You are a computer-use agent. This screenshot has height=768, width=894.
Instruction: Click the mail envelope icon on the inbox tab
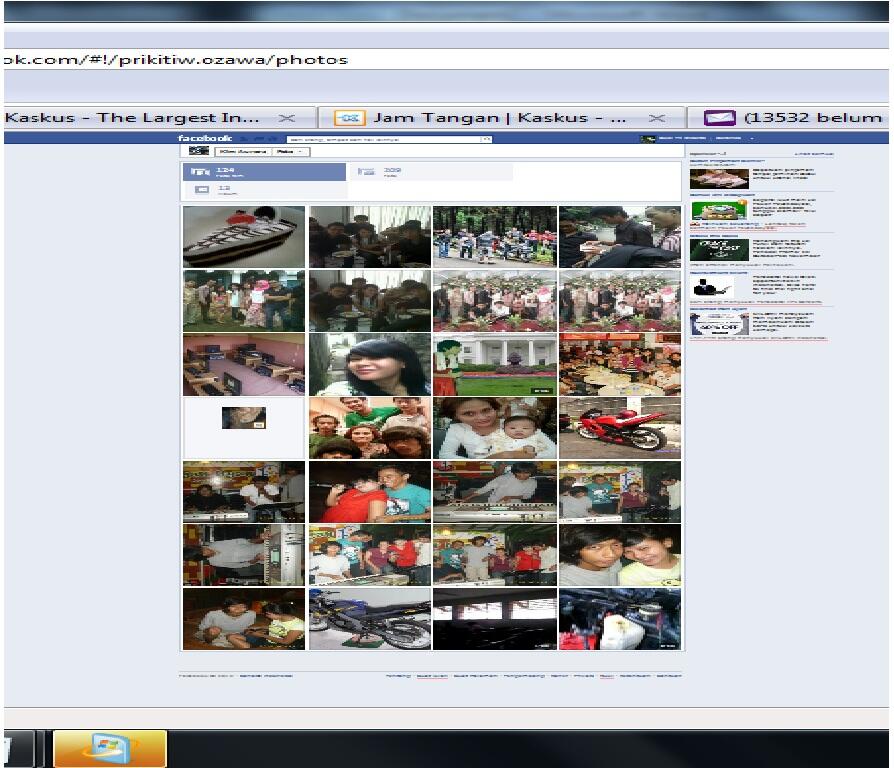(x=720, y=117)
